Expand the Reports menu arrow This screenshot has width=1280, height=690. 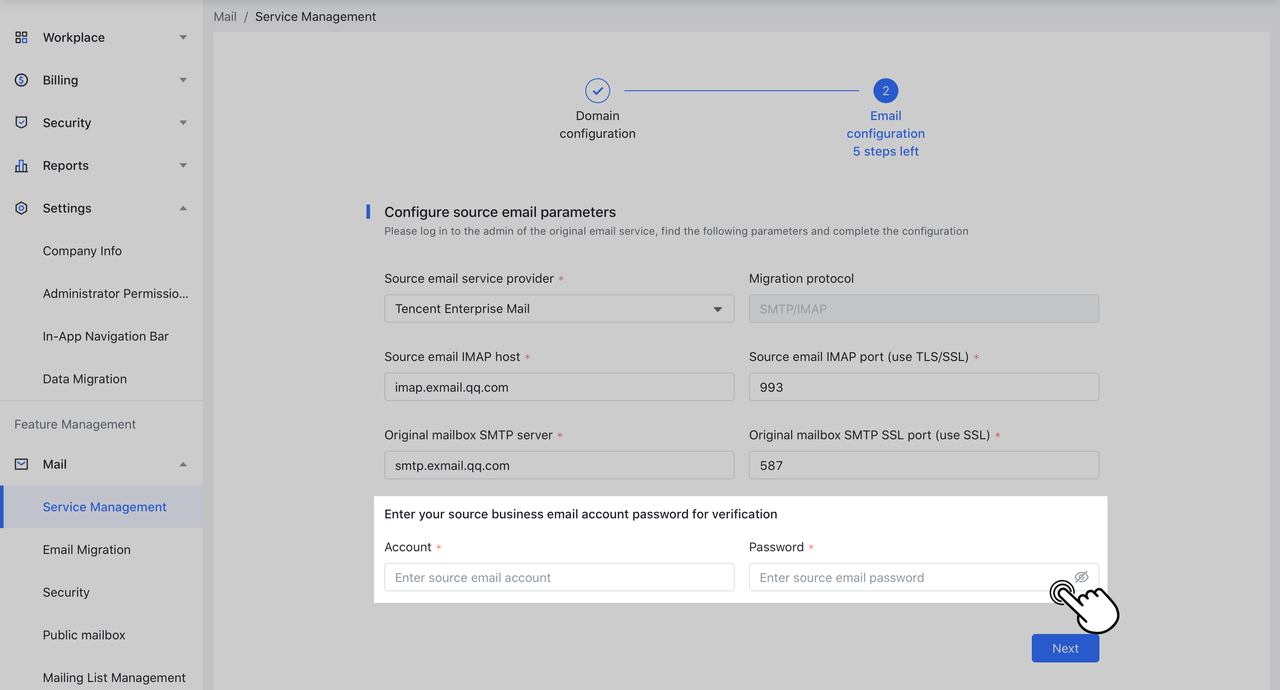tap(183, 166)
